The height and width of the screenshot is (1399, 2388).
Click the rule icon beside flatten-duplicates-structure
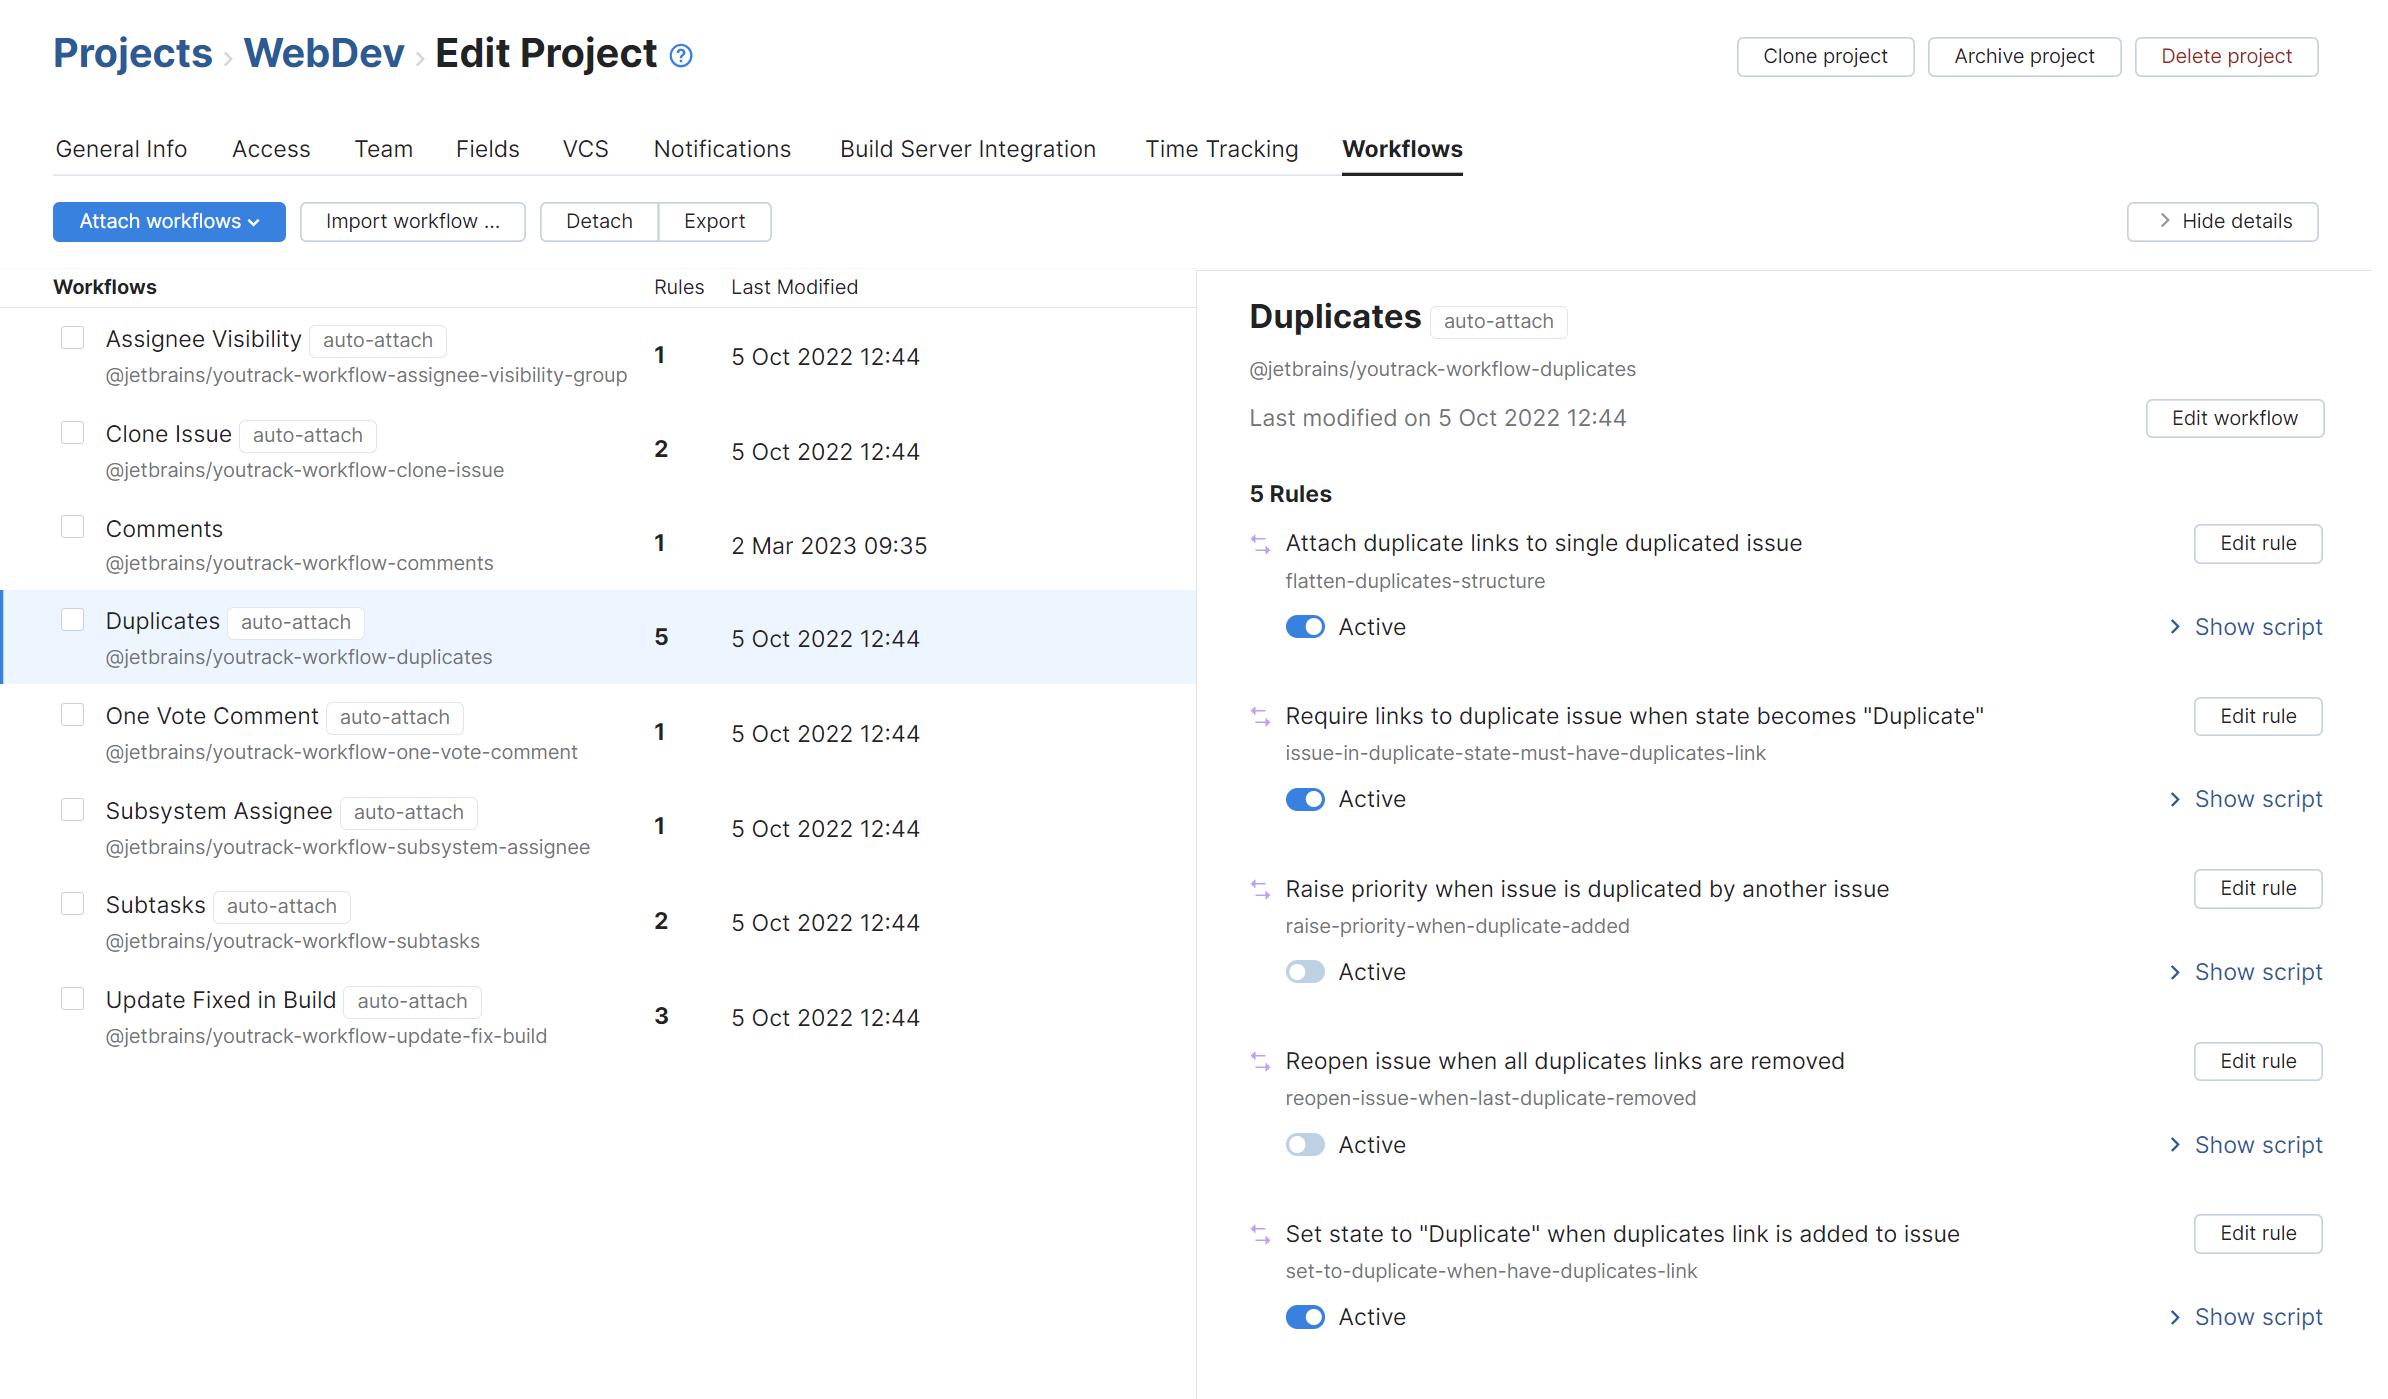(x=1259, y=544)
